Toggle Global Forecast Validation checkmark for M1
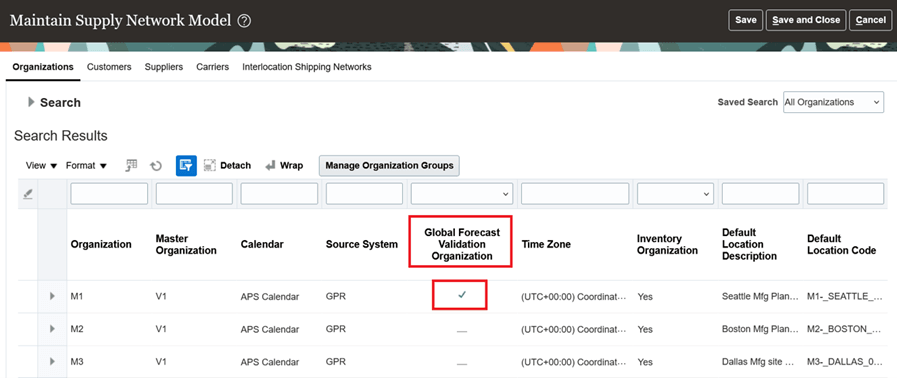The width and height of the screenshot is (897, 378). pyautogui.click(x=462, y=295)
